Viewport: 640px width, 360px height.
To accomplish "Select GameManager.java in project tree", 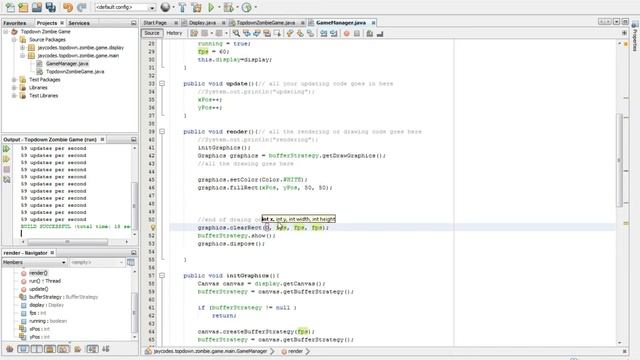I will point(67,64).
